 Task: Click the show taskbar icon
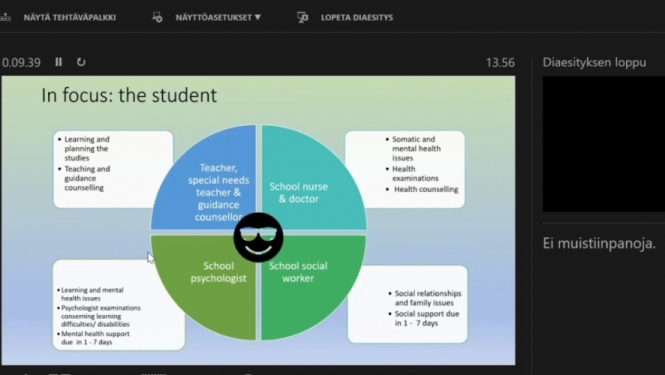click(x=5, y=17)
